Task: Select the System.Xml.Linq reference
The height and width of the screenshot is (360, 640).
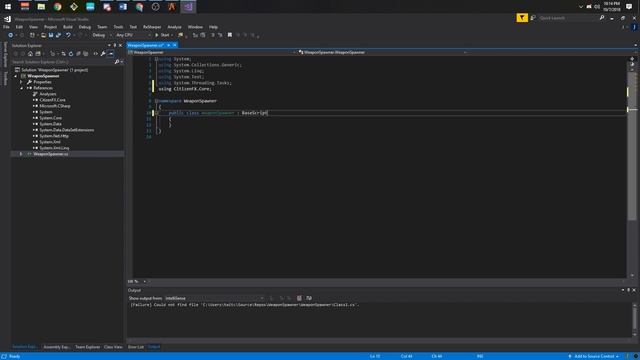Action: tap(54, 148)
